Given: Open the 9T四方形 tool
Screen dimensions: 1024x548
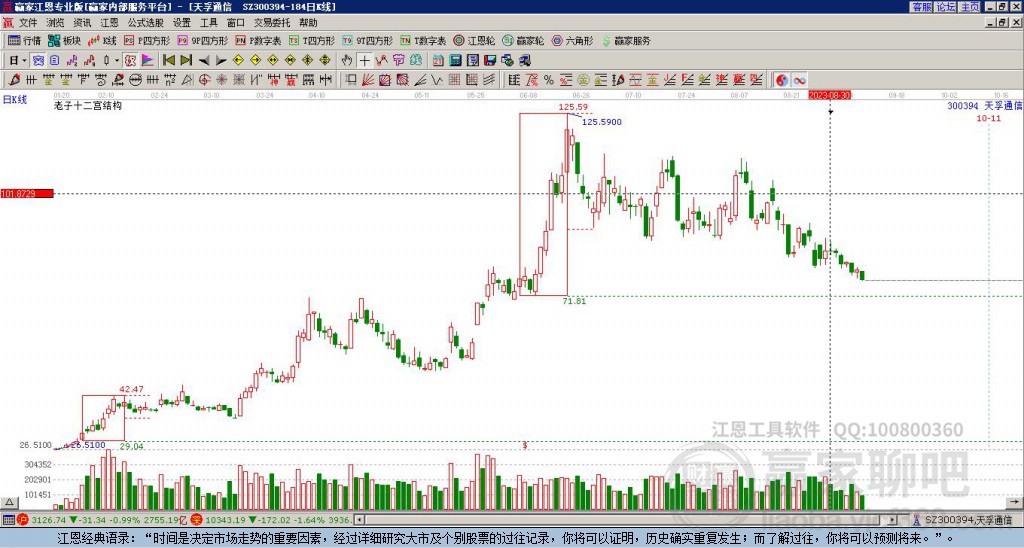Looking at the screenshot, I should [368, 40].
